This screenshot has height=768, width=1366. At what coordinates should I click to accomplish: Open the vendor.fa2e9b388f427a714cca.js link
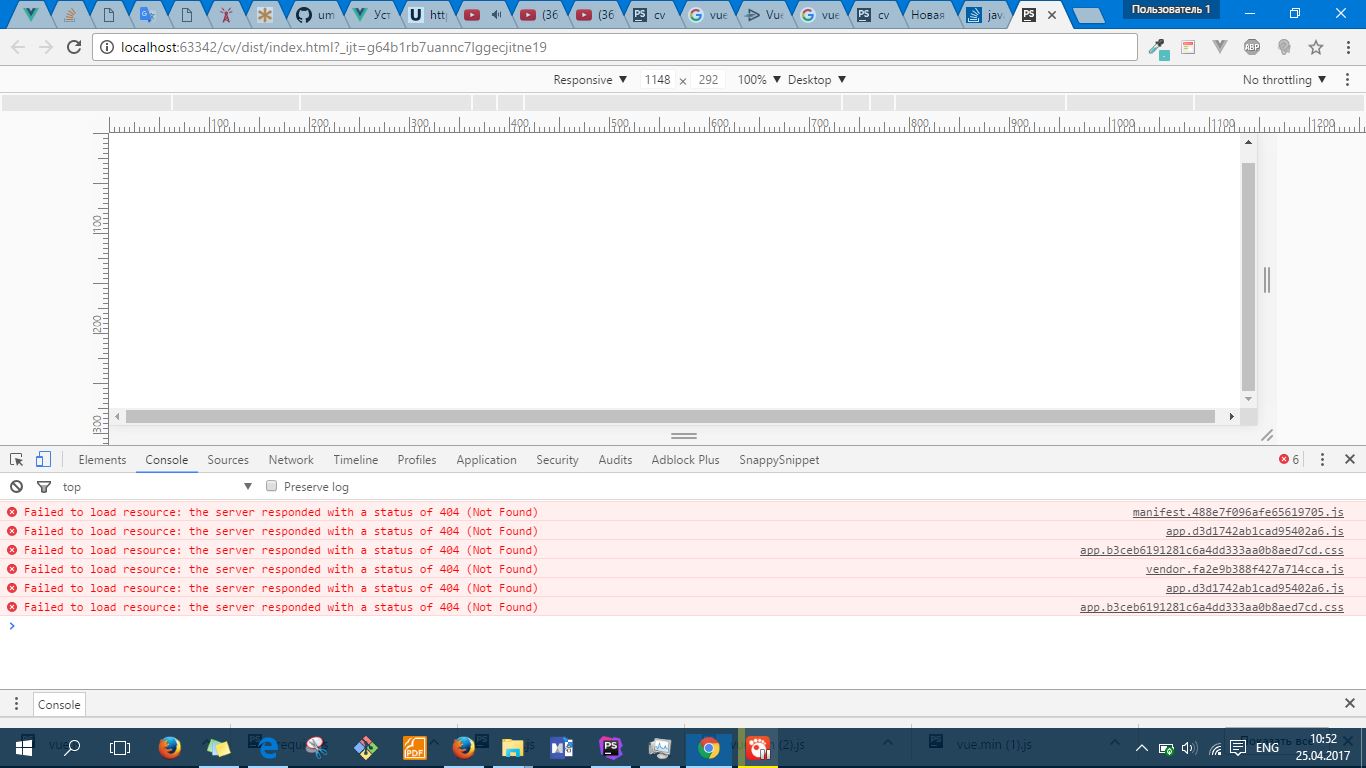[1245, 569]
